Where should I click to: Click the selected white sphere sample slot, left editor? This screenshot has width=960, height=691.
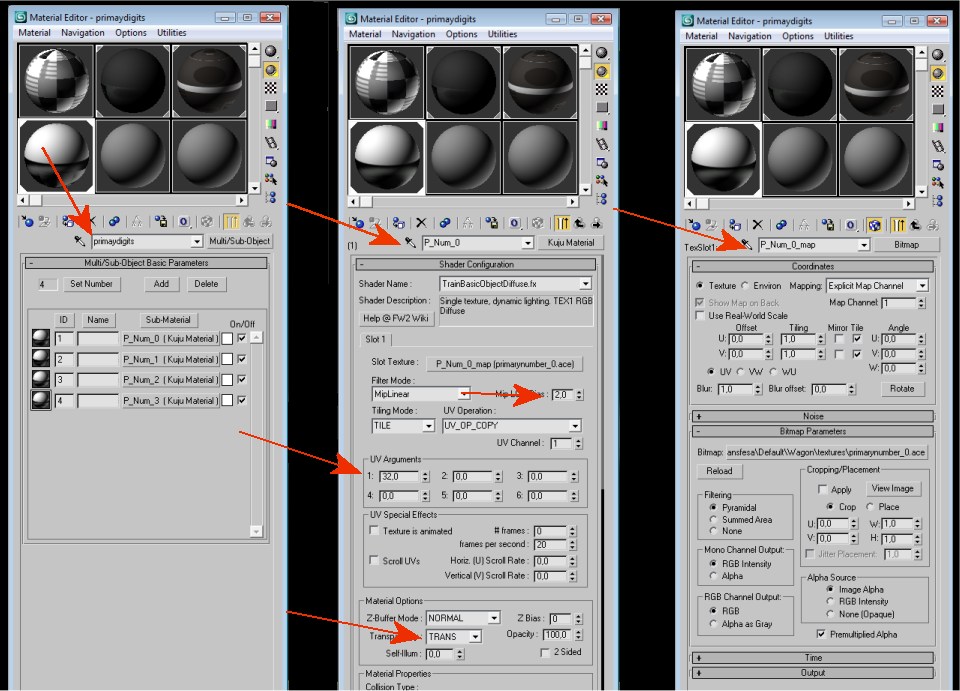(57, 155)
